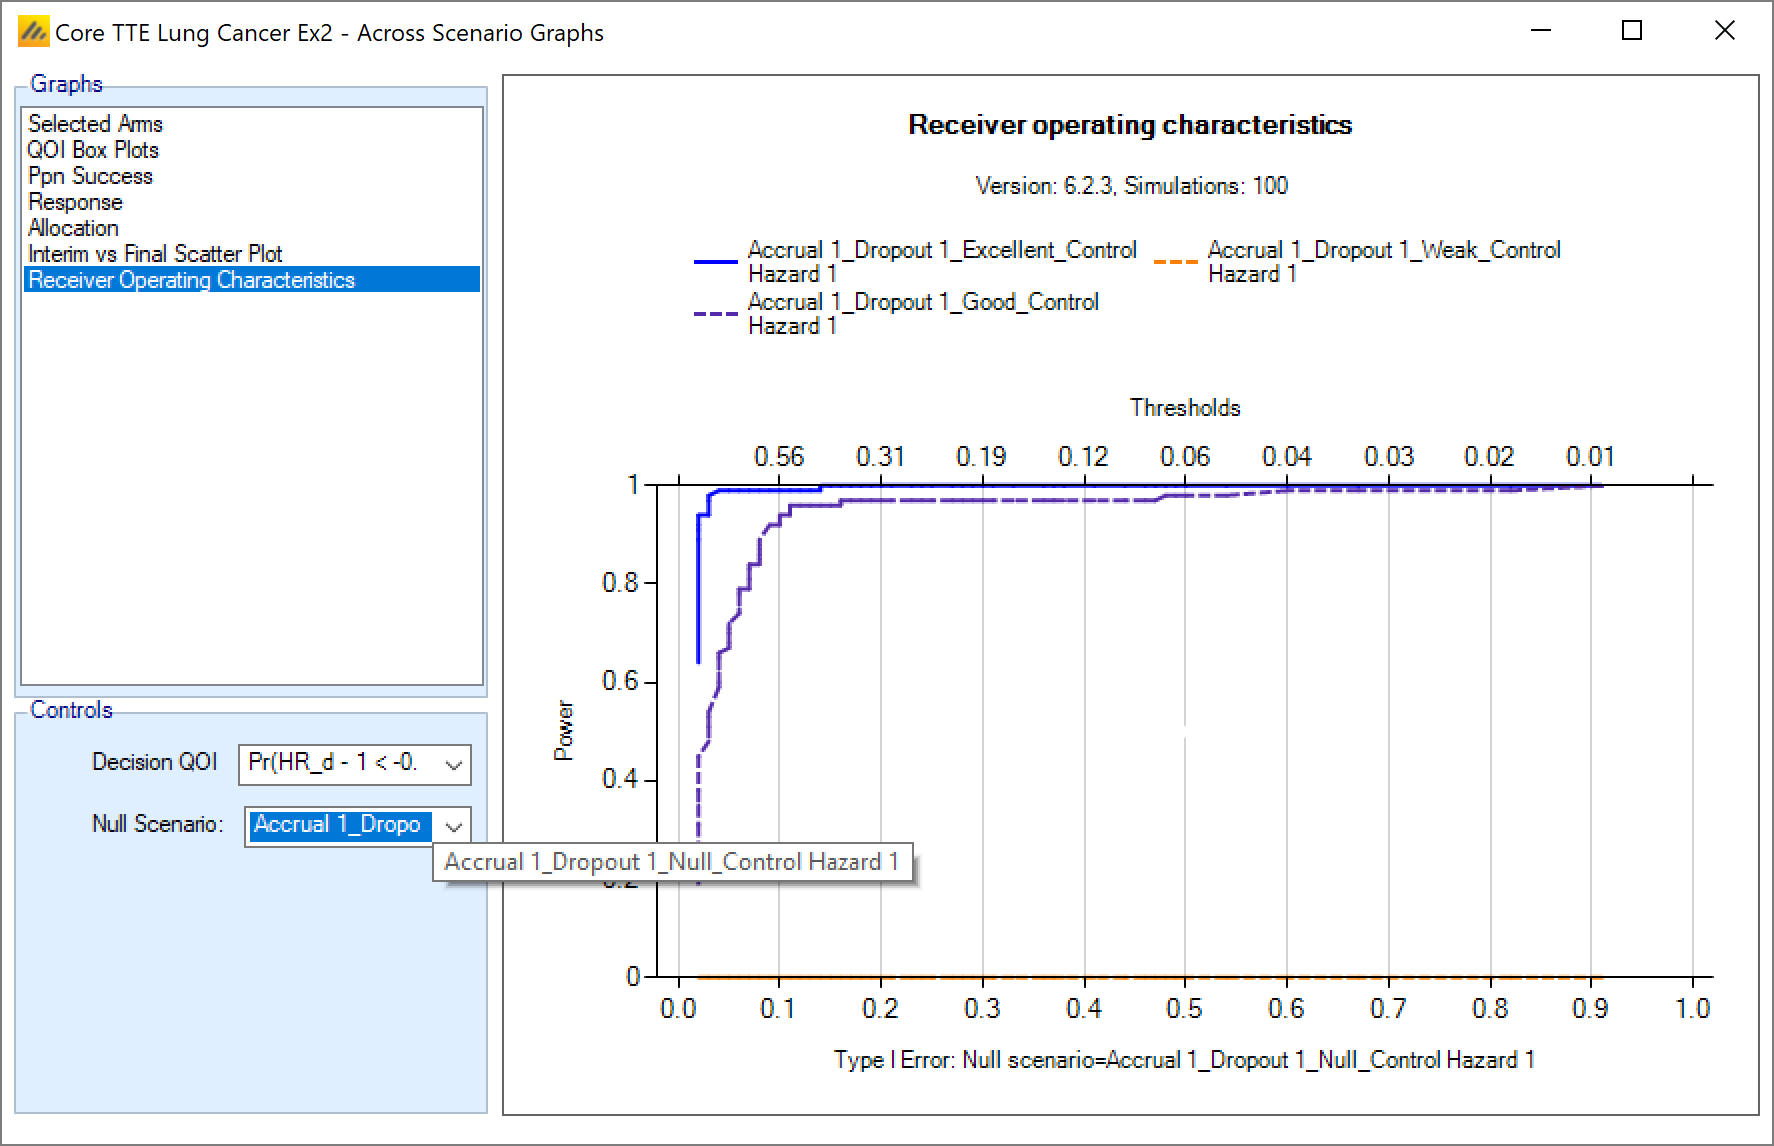Screen dimensions: 1774x1146
Task: Click the Null Scenario selected value
Action: 338,825
